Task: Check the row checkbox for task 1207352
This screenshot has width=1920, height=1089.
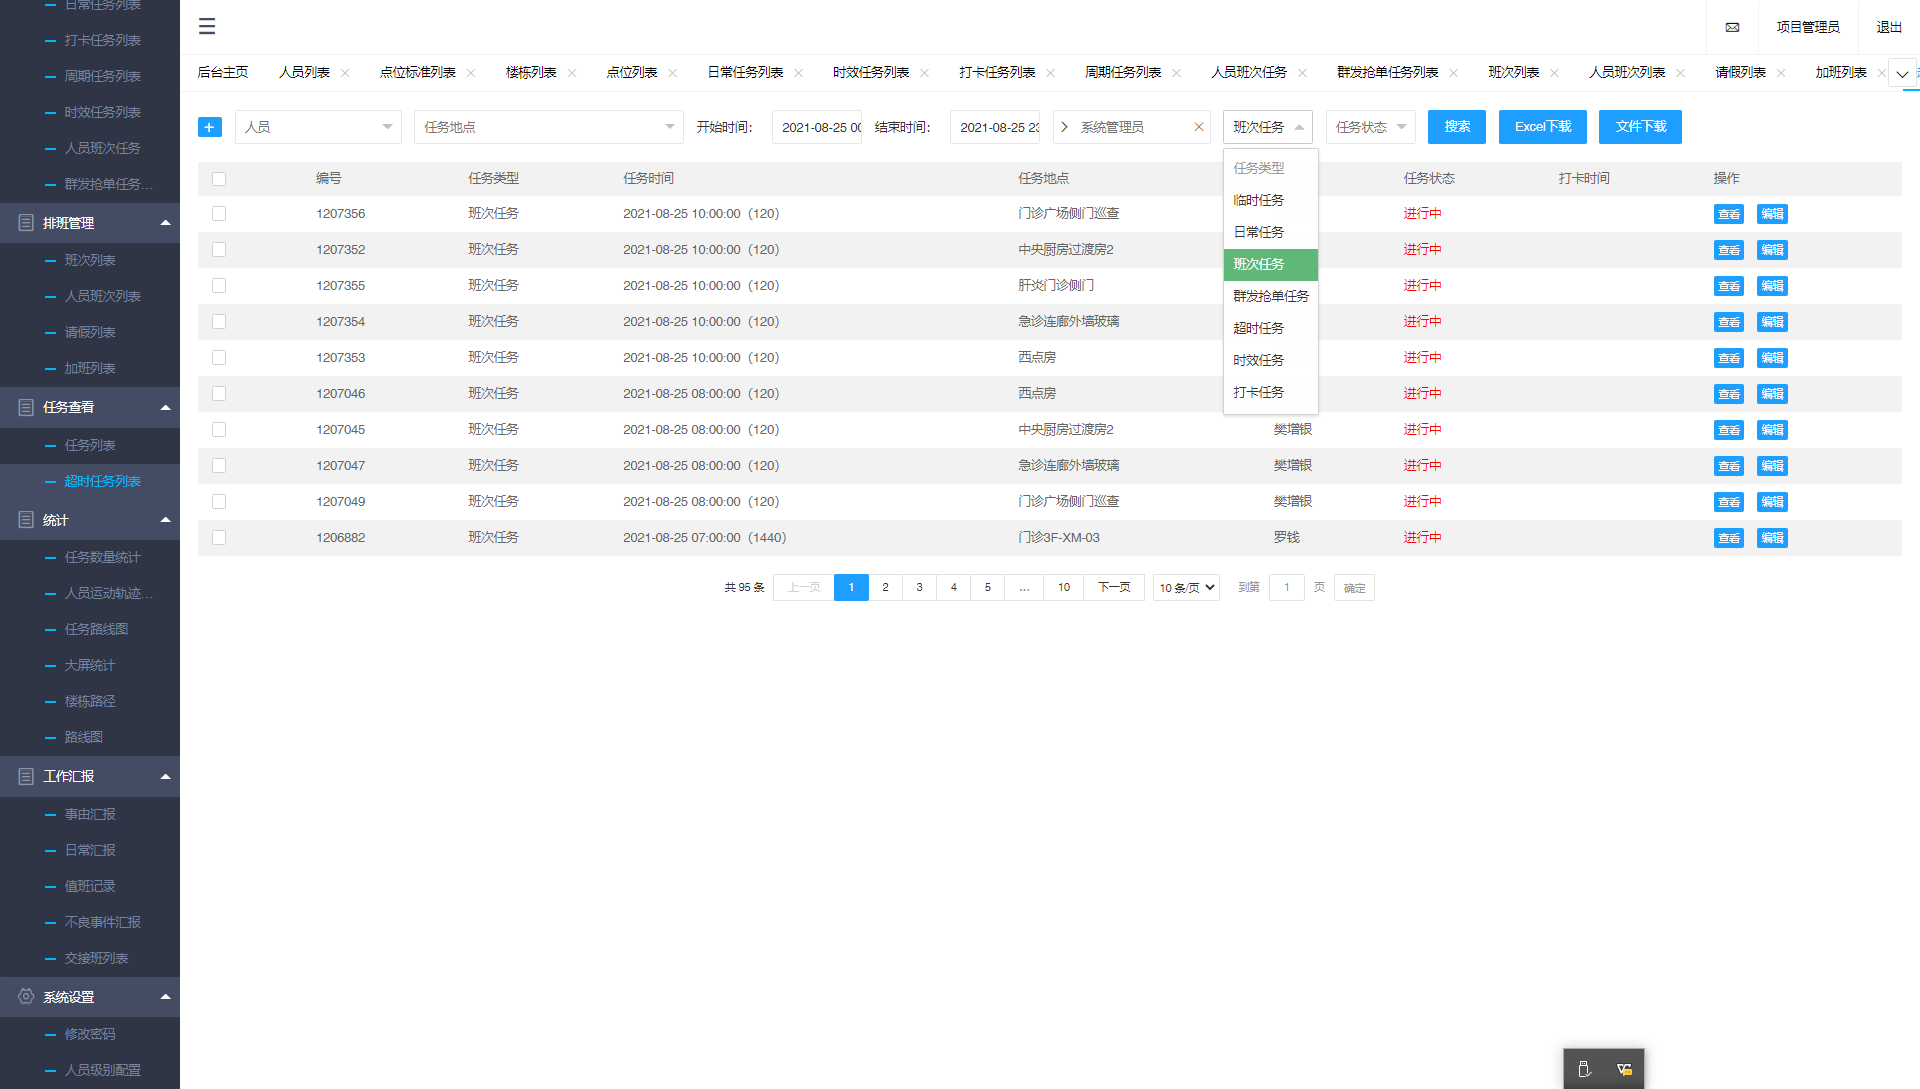Action: 219,250
